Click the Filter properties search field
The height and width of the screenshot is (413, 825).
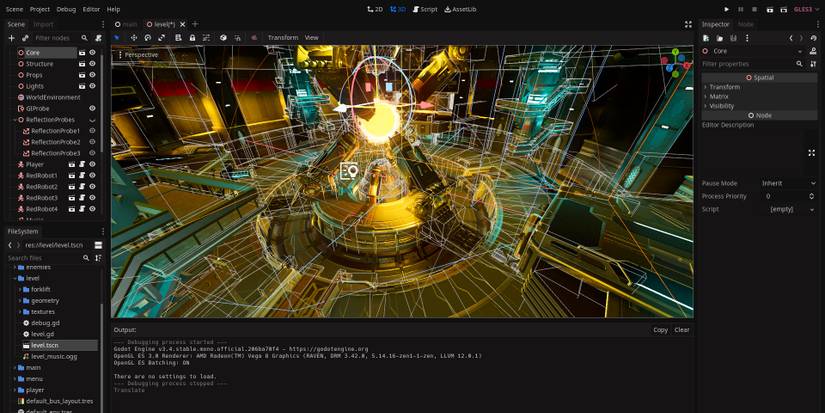pos(747,63)
